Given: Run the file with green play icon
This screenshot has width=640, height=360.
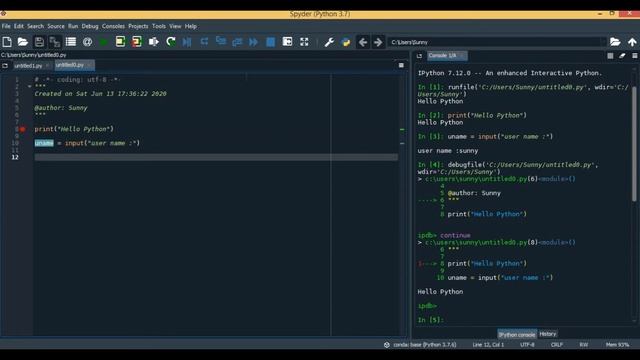Looking at the screenshot, I should (x=104, y=42).
